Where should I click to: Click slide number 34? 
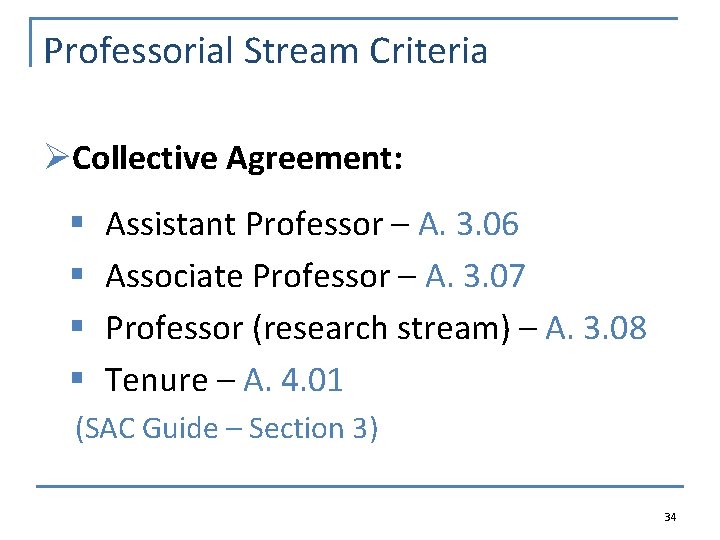coord(670,517)
